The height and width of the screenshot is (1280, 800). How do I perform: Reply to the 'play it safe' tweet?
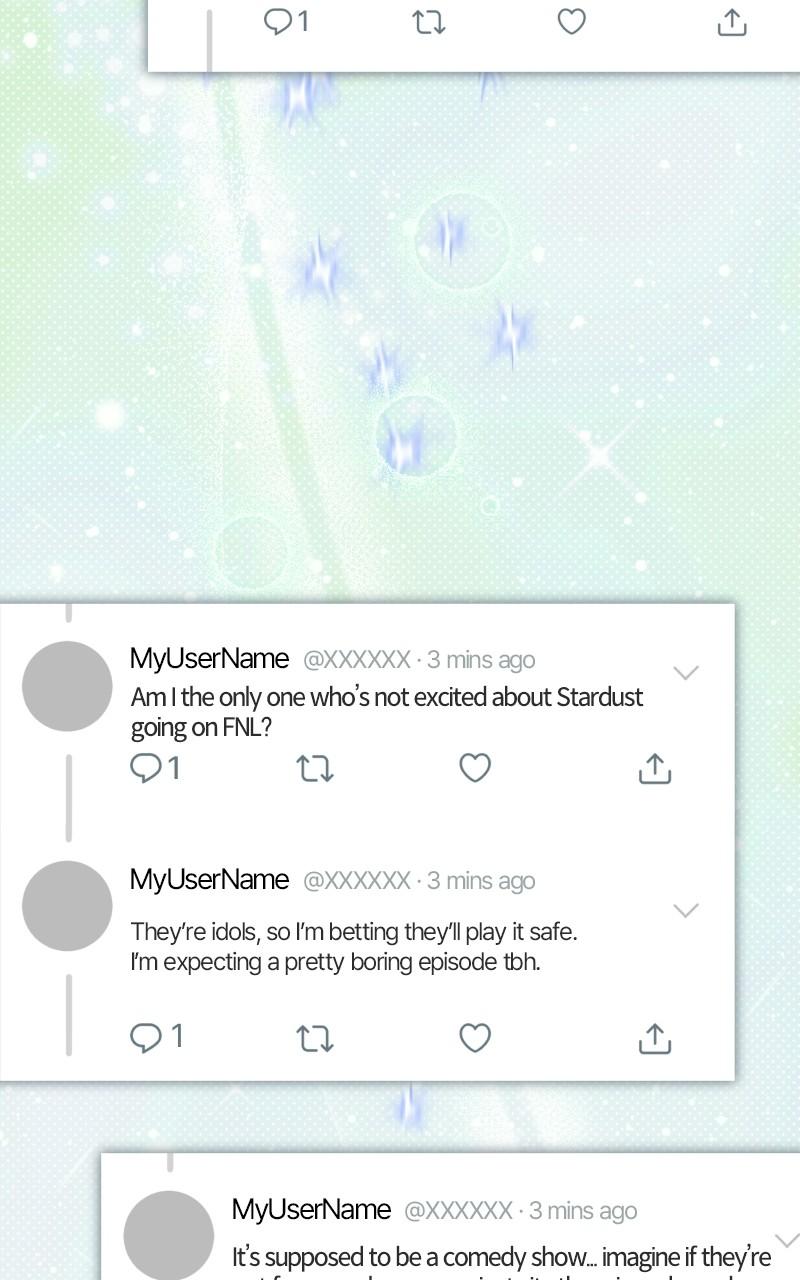[156, 1037]
